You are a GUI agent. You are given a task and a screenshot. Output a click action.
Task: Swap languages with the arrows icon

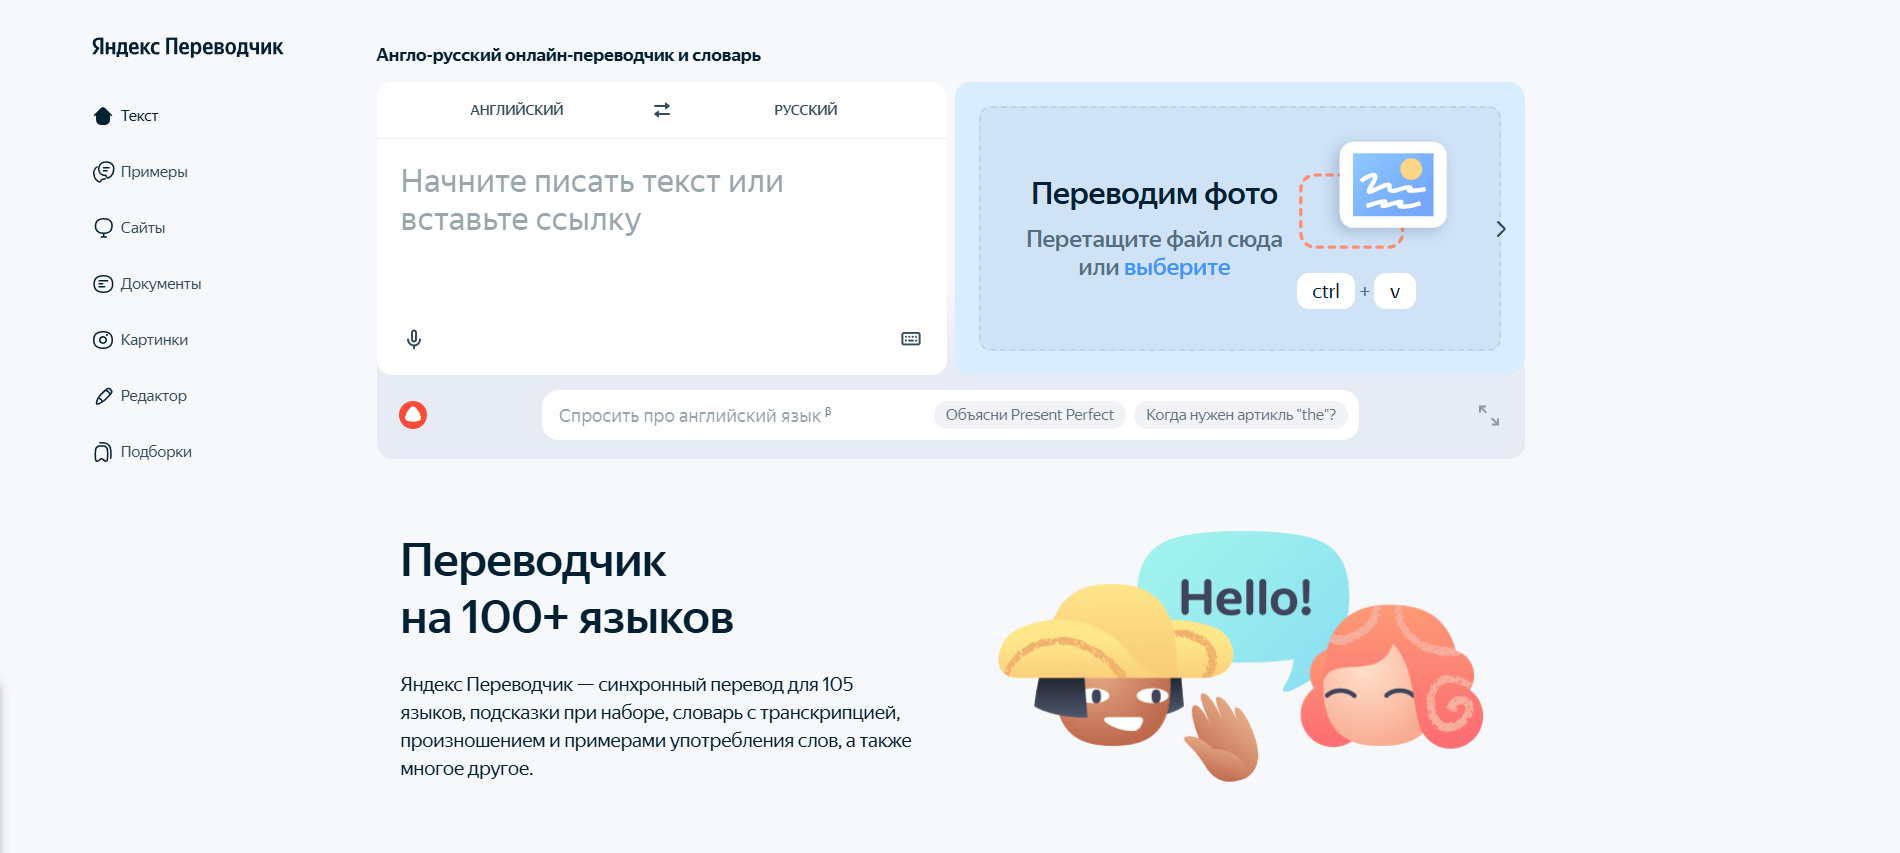662,110
